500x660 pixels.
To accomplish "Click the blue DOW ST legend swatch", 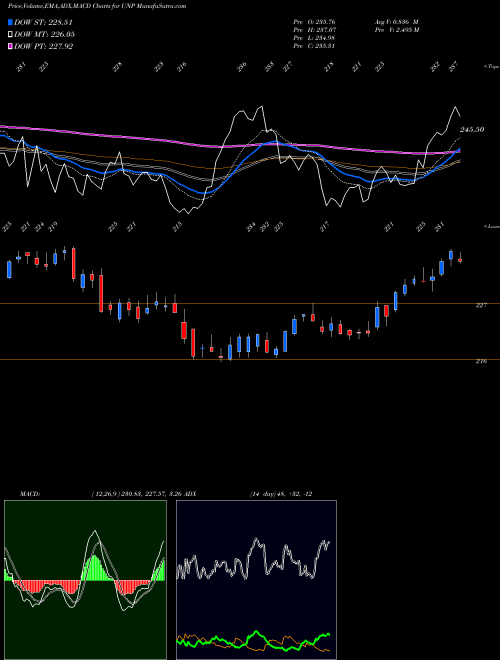I will pos(11,22).
